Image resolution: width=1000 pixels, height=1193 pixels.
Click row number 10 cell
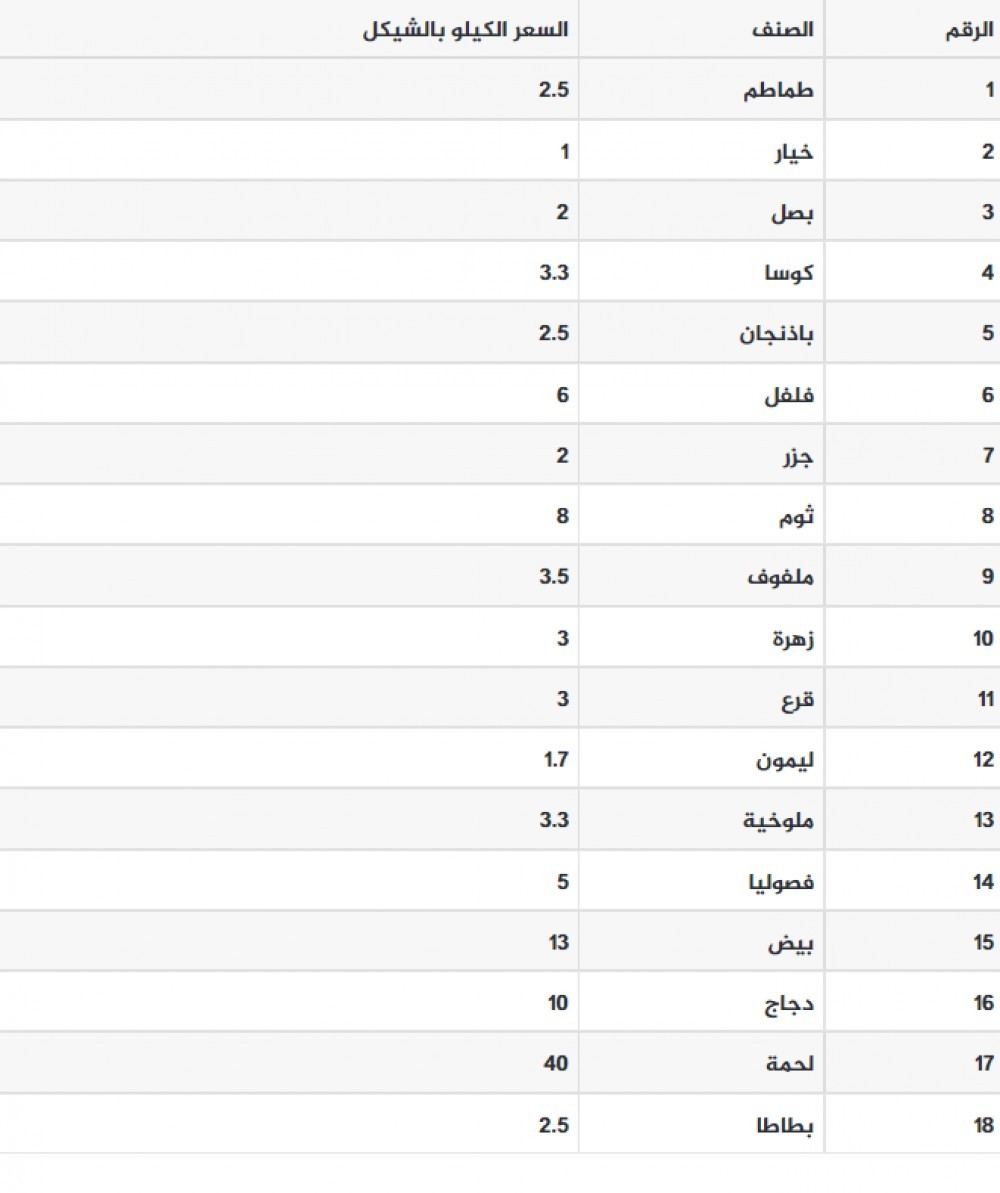pyautogui.click(x=984, y=638)
